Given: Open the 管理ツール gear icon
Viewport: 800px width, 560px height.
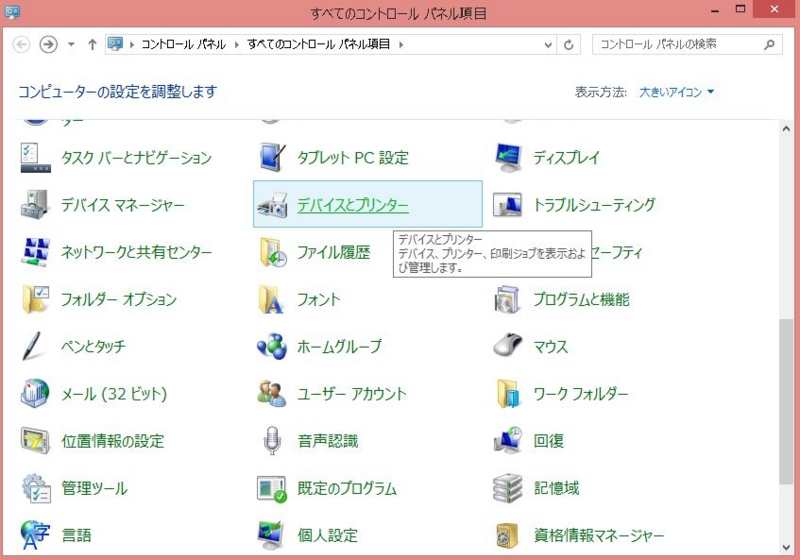Looking at the screenshot, I should [36, 488].
